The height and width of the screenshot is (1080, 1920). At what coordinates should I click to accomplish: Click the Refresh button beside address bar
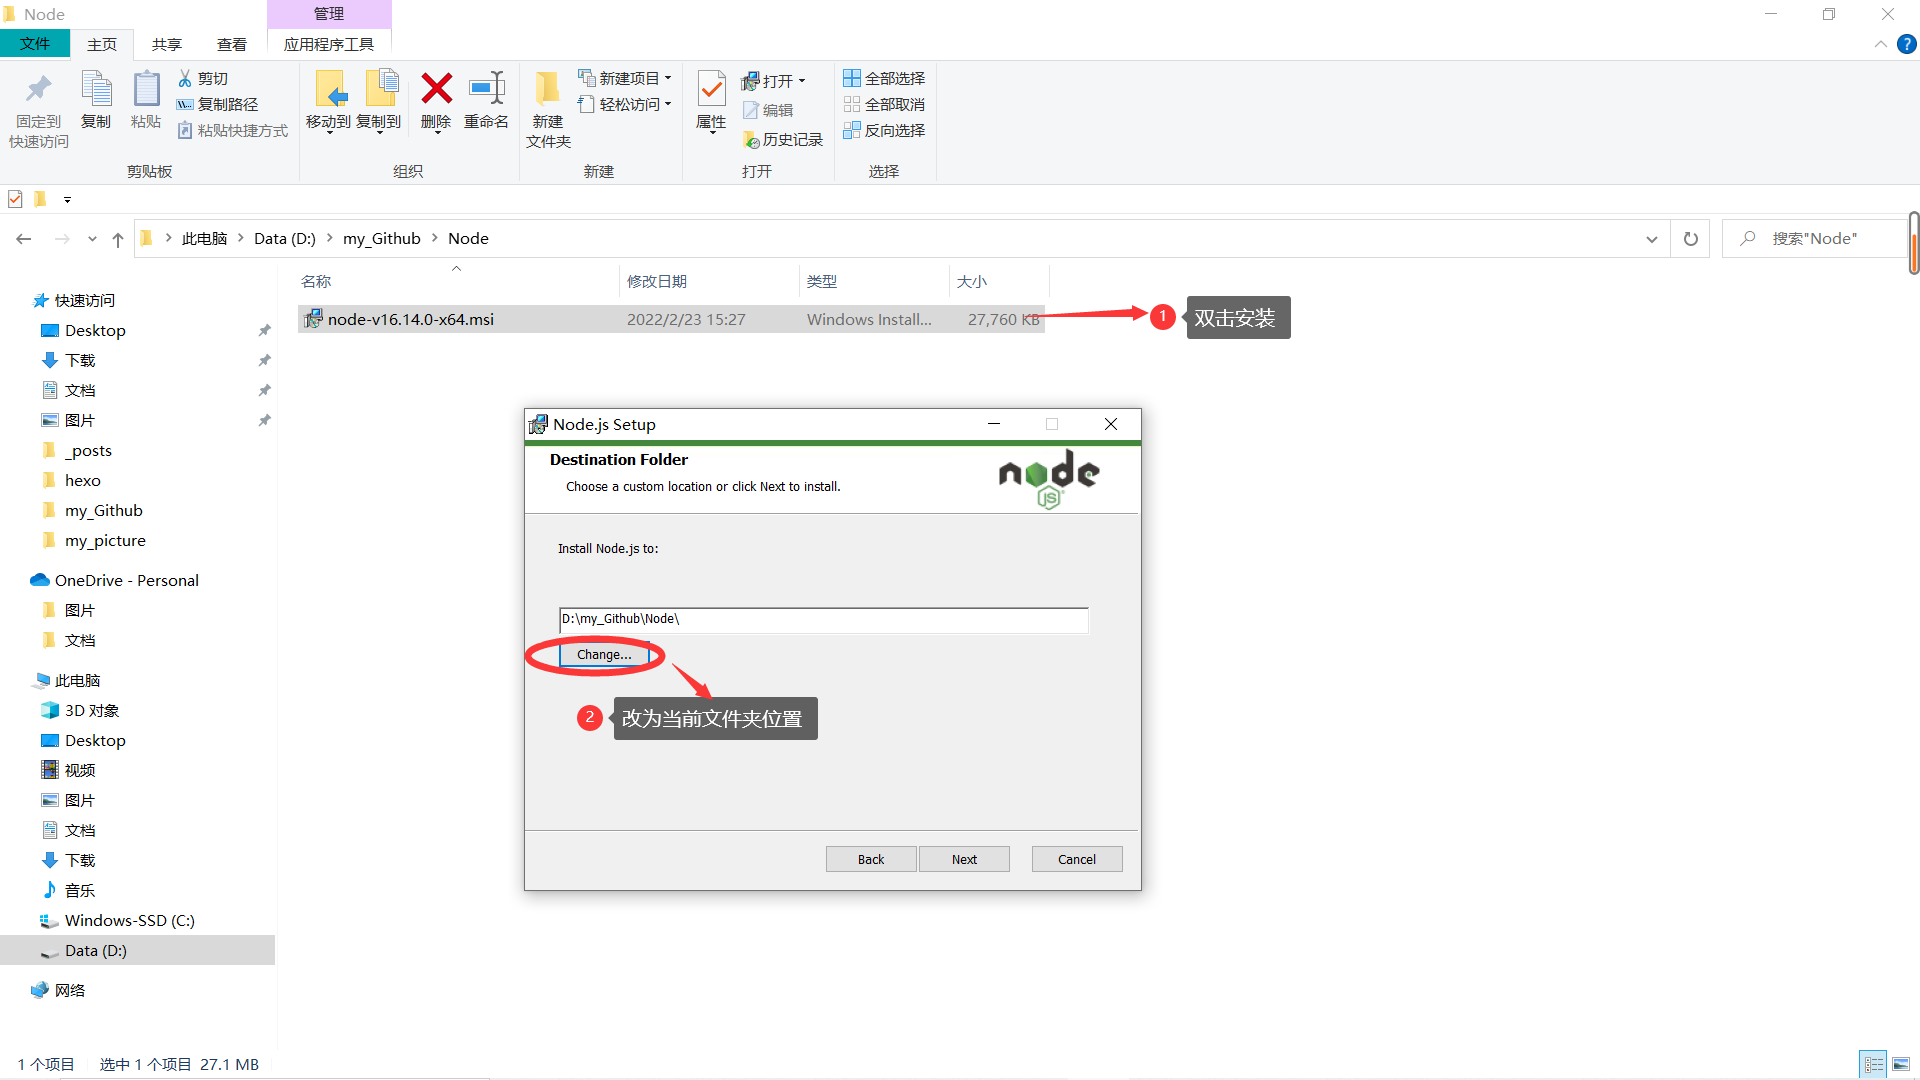point(1691,239)
